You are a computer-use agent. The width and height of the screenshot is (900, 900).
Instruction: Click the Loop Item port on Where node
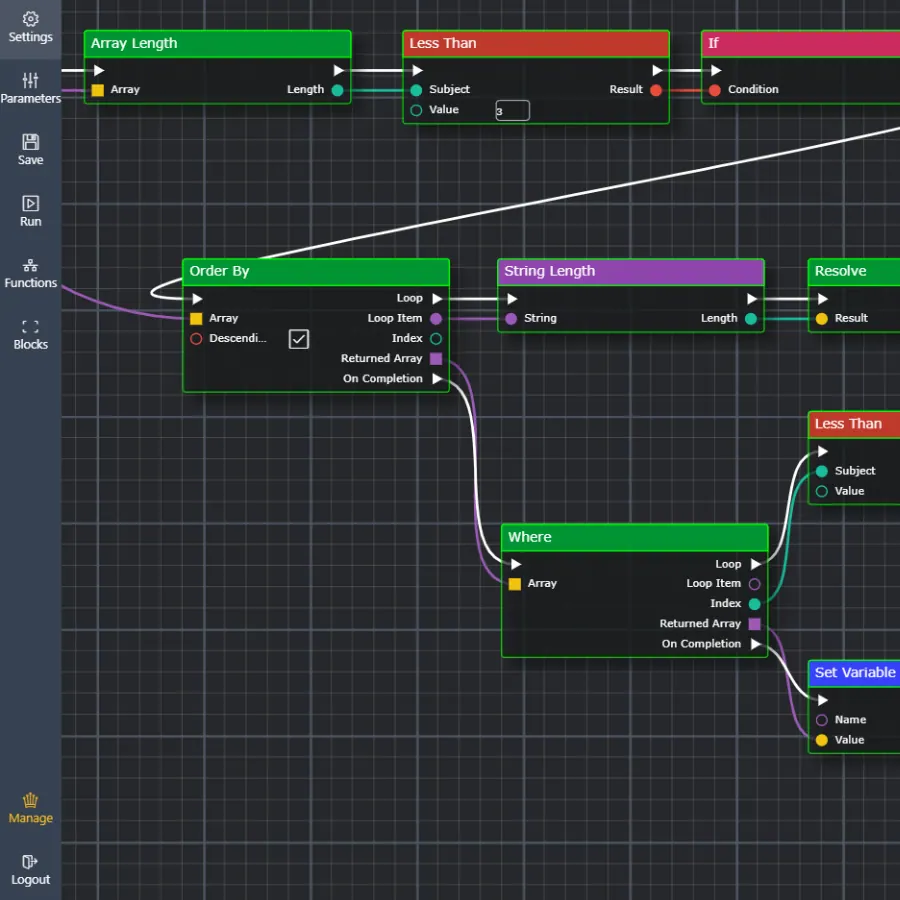(755, 584)
